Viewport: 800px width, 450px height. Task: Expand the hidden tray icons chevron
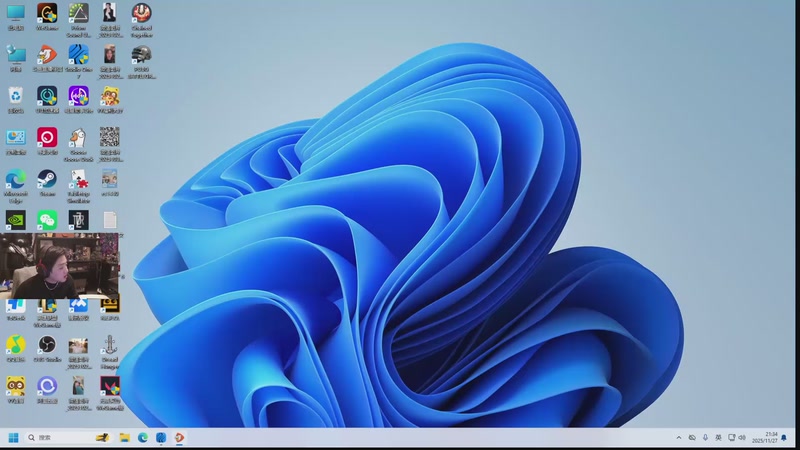(x=679, y=438)
